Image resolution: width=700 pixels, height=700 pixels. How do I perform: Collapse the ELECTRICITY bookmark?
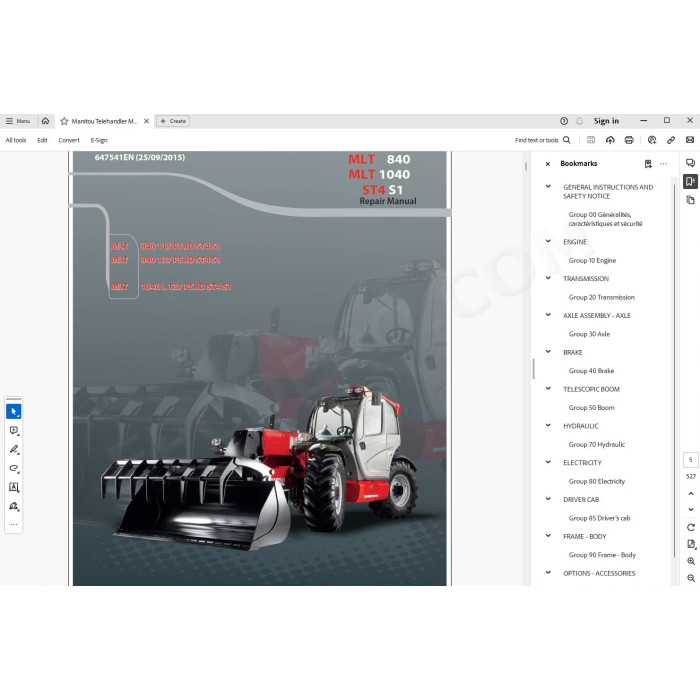pos(549,462)
